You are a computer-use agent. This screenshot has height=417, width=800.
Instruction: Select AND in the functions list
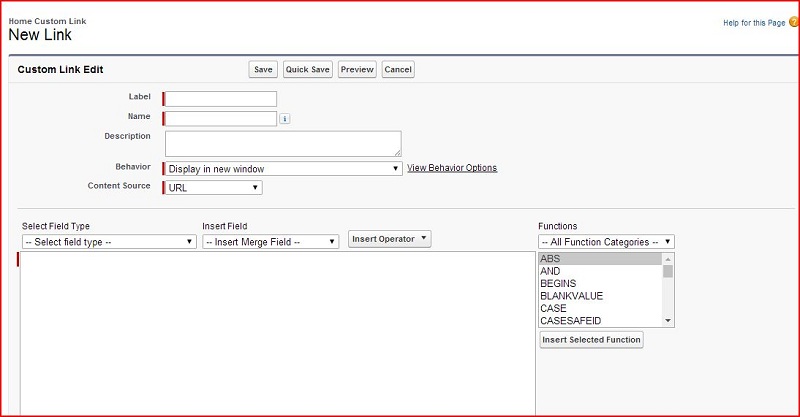click(x=600, y=271)
